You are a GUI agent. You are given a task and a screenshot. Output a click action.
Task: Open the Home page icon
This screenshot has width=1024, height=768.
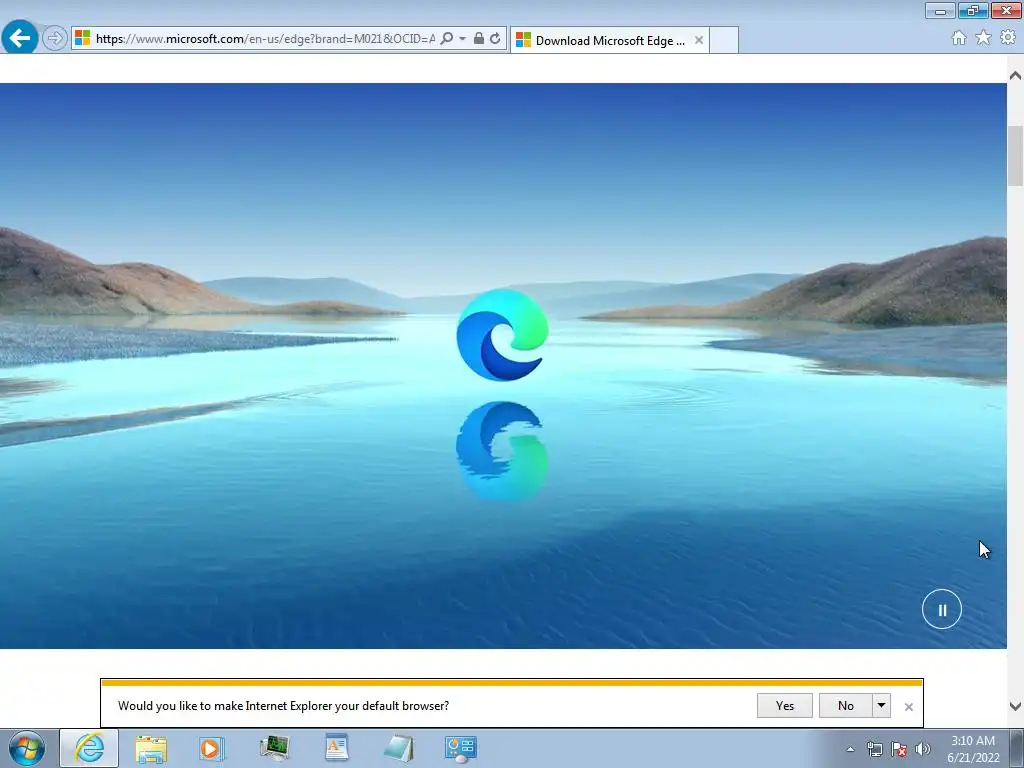[x=959, y=38]
